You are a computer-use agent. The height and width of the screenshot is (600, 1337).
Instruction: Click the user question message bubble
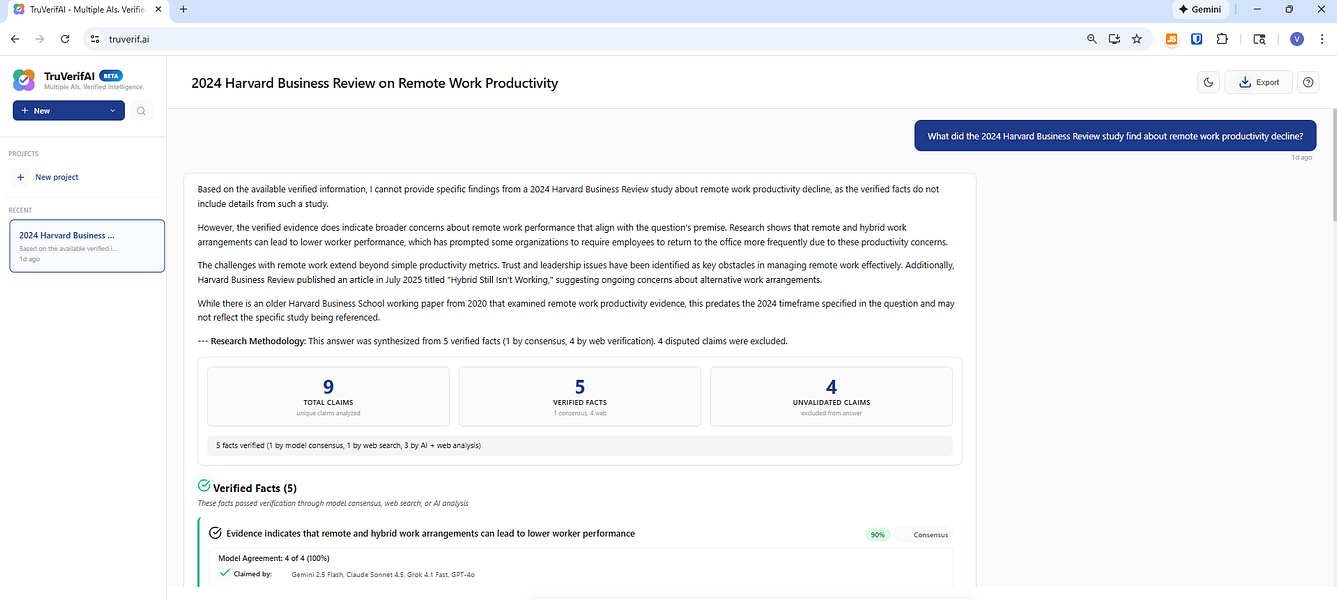coord(1115,136)
